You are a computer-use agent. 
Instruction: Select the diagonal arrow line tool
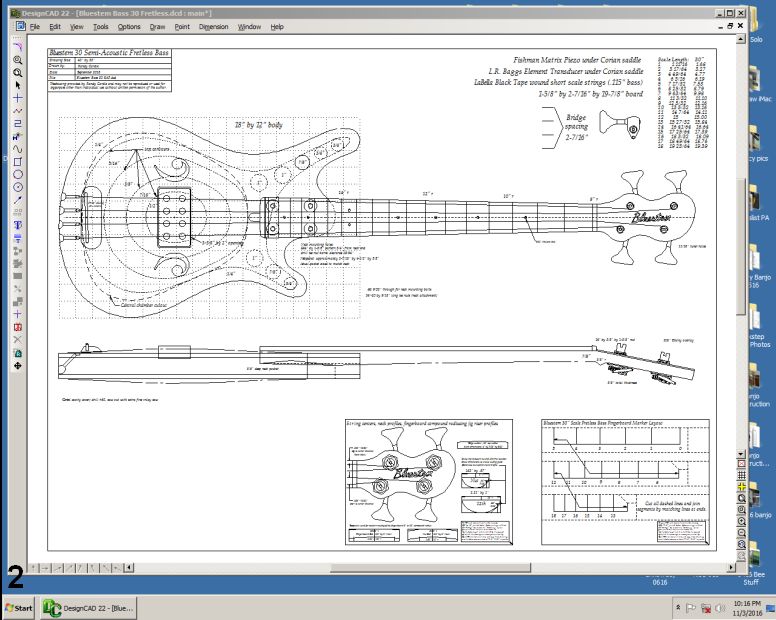[17, 200]
